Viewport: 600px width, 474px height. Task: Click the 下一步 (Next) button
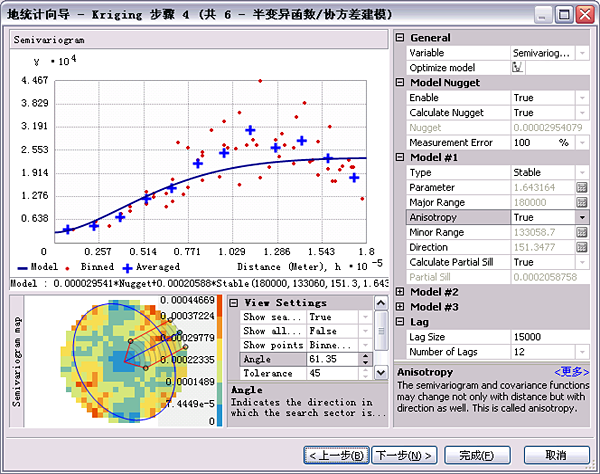click(405, 455)
